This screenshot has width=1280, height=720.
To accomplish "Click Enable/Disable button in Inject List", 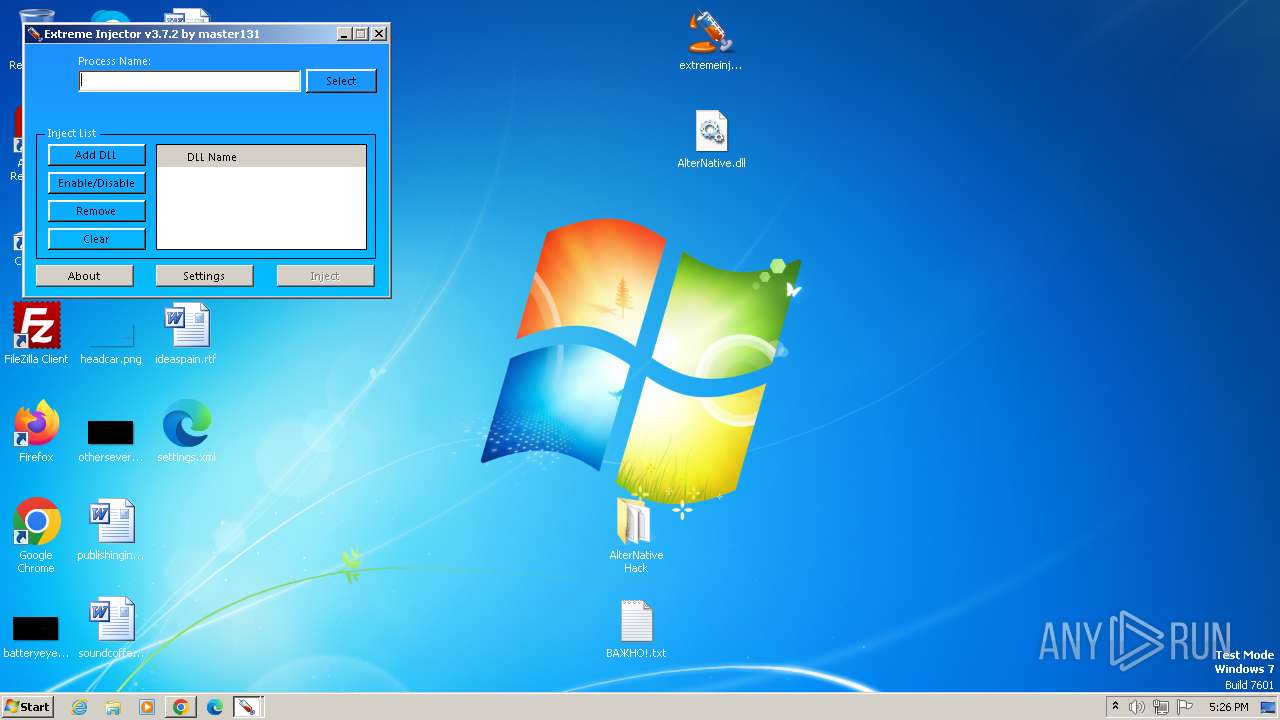I will pyautogui.click(x=96, y=183).
